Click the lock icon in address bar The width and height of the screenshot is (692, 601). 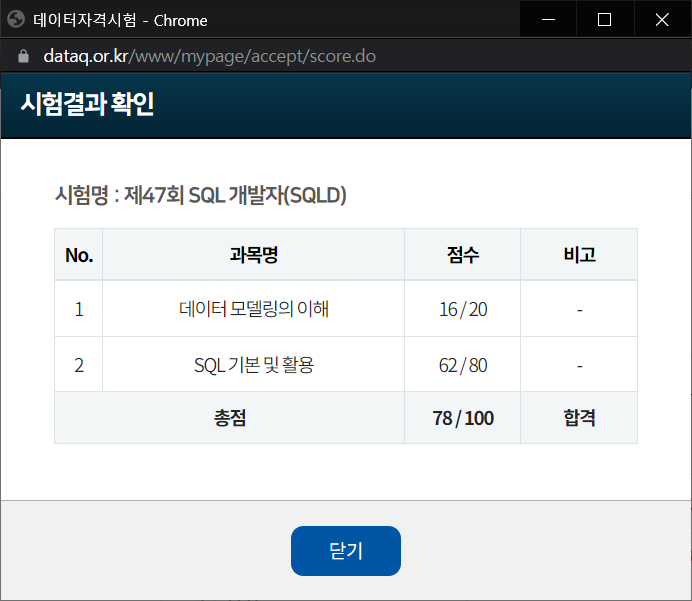23,56
